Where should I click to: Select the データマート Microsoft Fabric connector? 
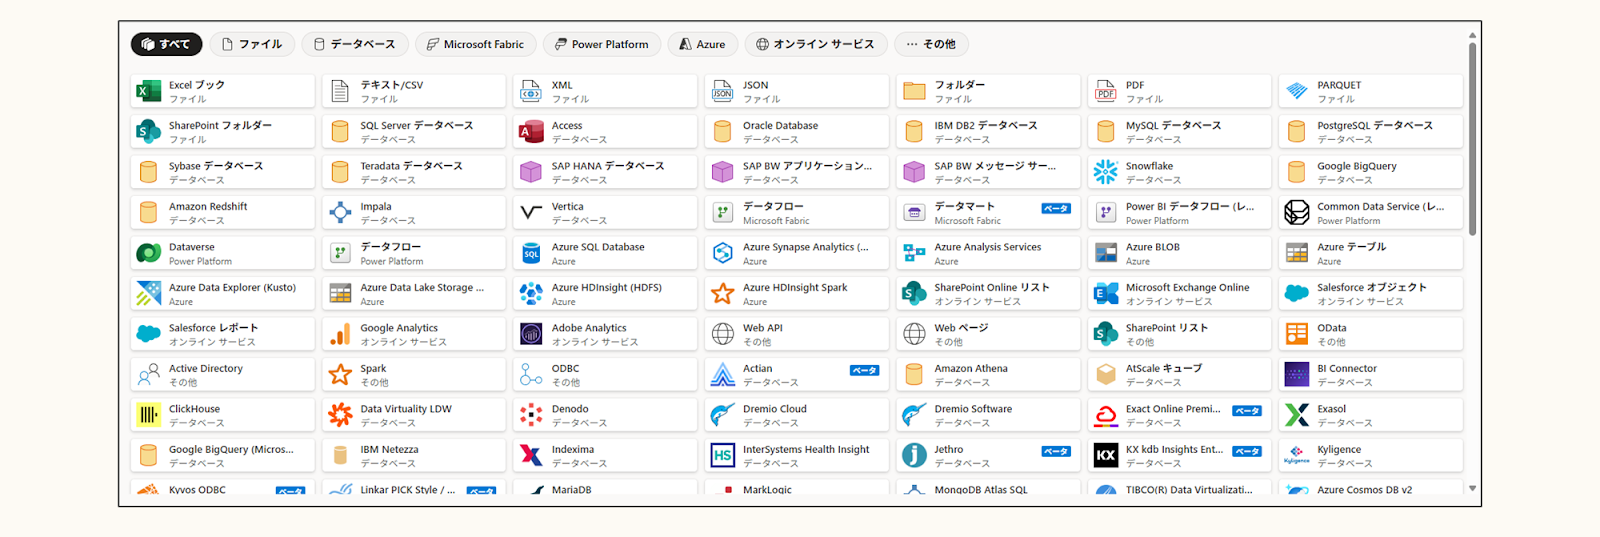click(x=988, y=213)
